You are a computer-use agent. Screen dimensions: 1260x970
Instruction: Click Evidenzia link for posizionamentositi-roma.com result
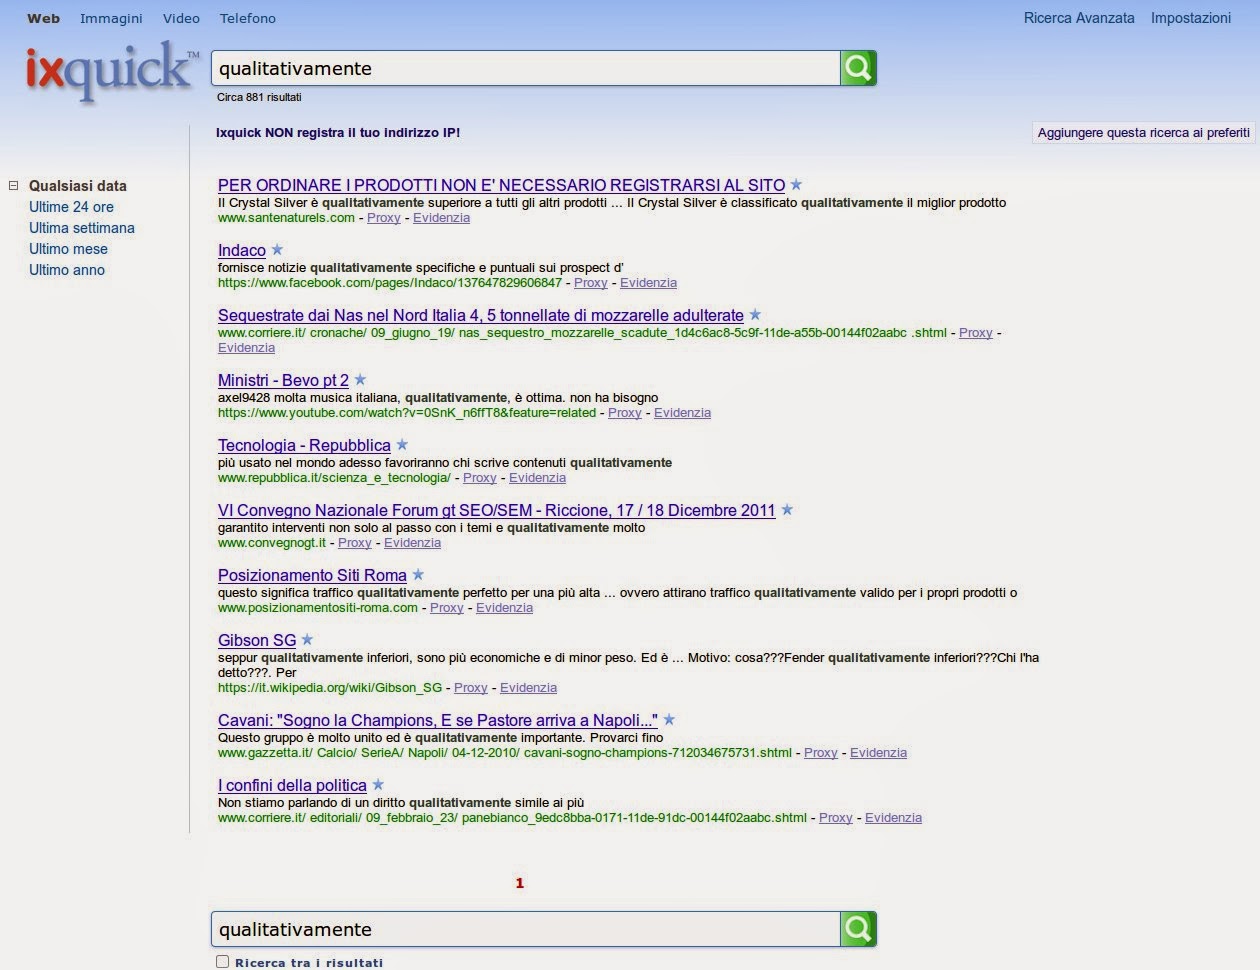click(x=504, y=608)
